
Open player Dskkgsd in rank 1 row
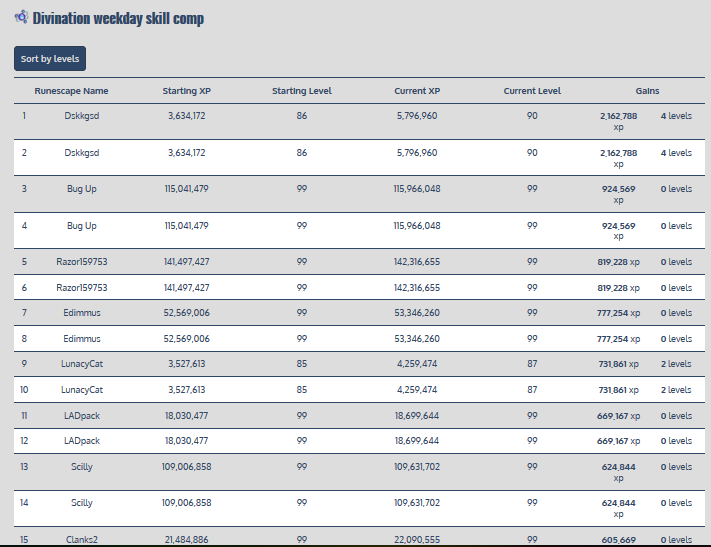pos(83,116)
